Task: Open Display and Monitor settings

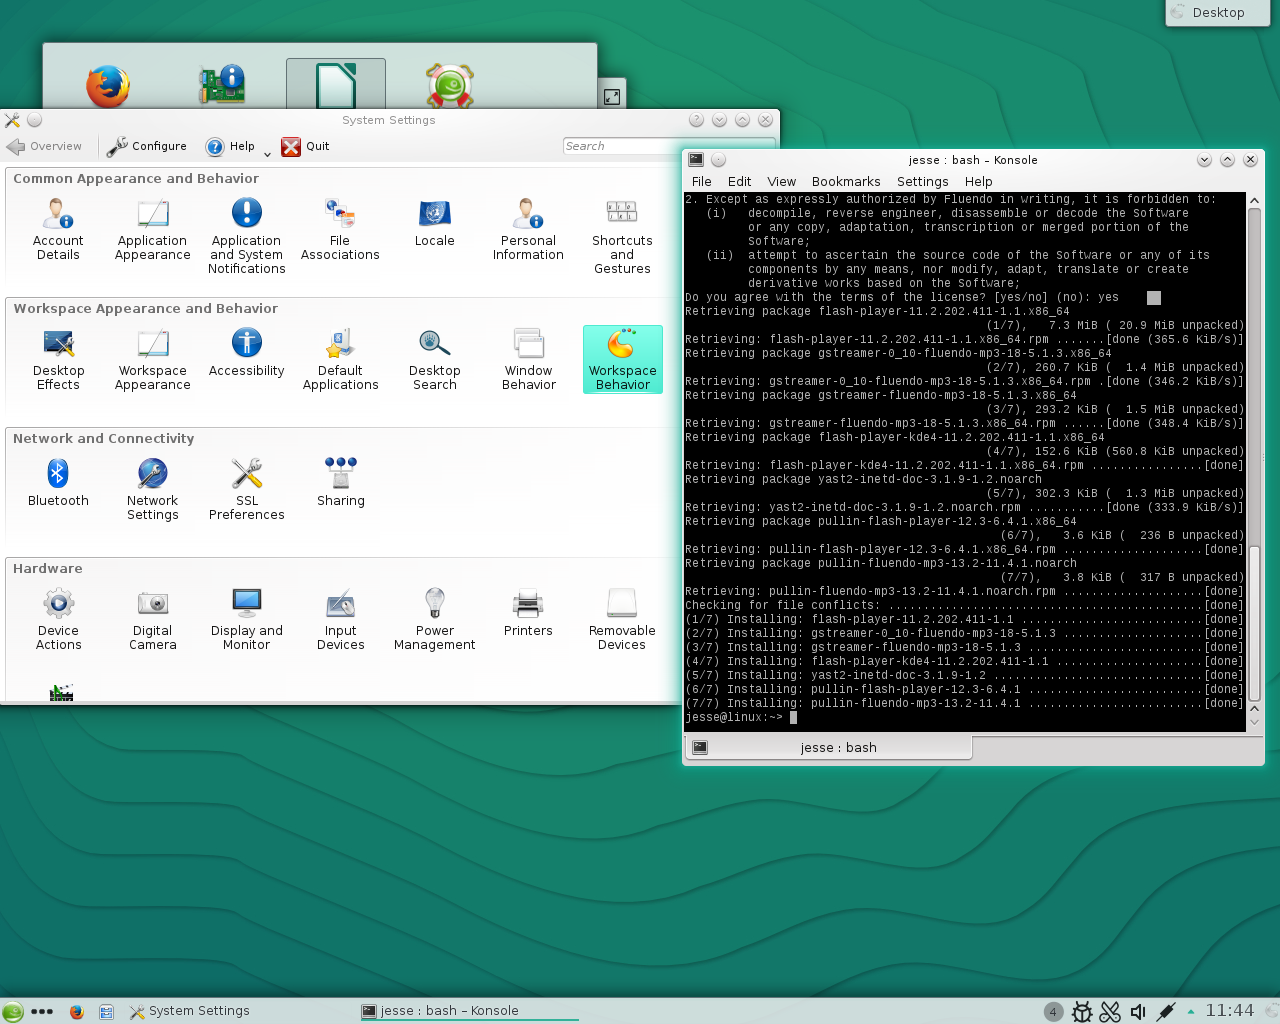Action: [x=247, y=619]
